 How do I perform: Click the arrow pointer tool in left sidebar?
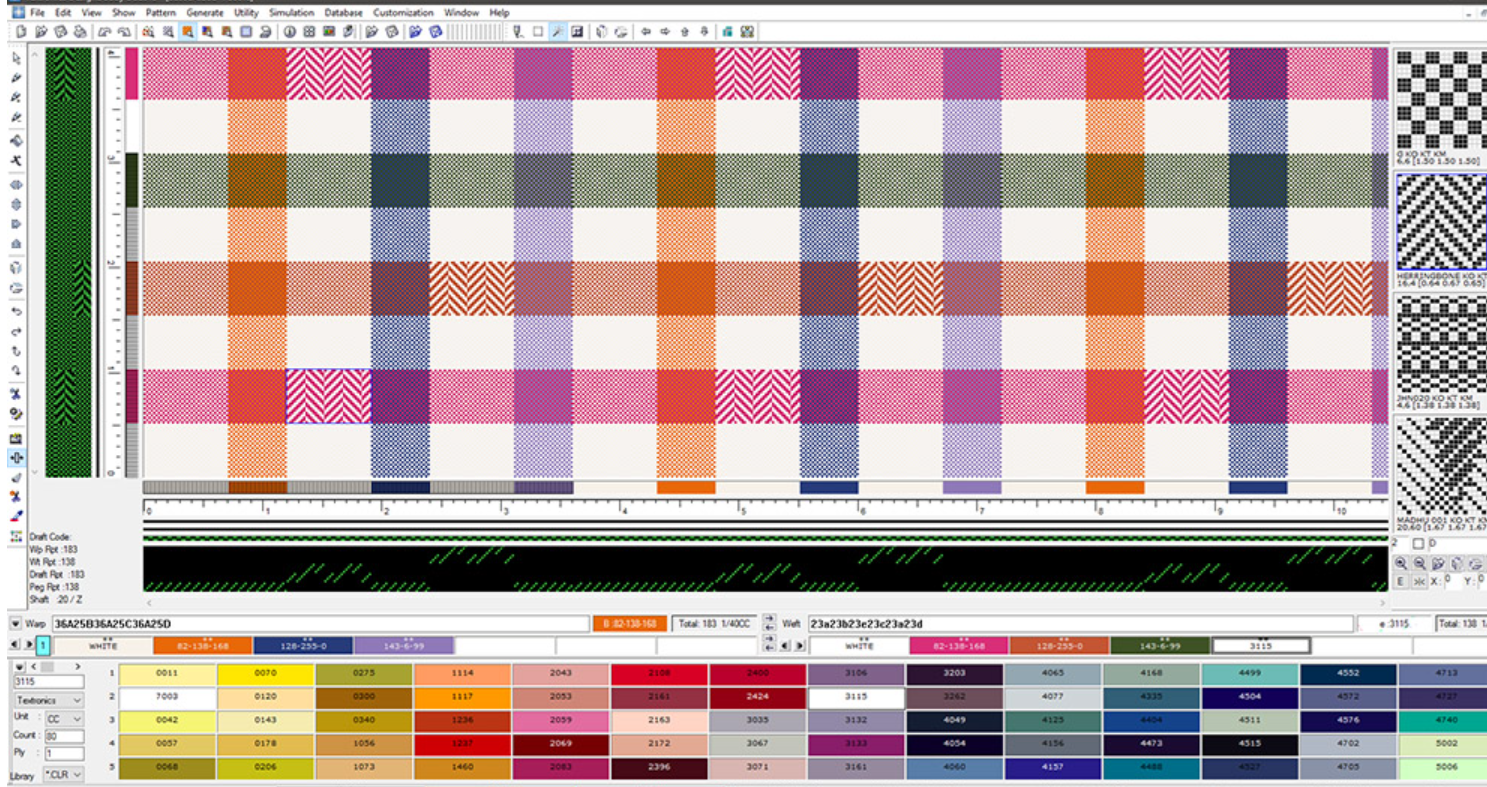16,58
